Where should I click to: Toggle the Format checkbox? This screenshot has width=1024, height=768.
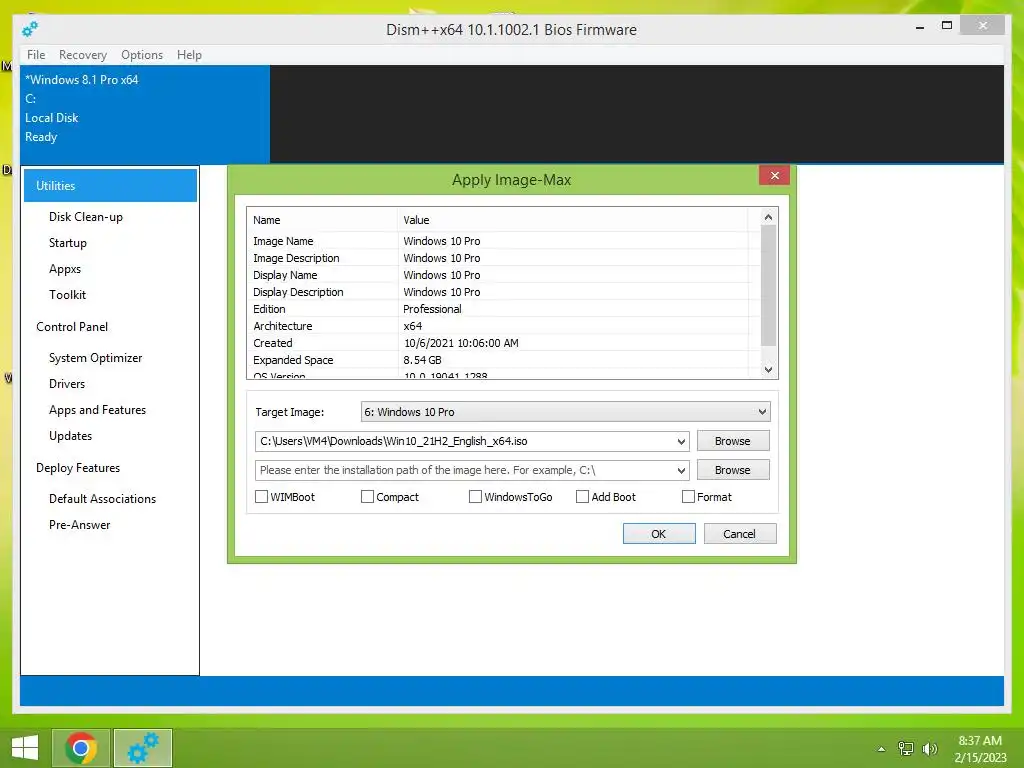[x=688, y=497]
